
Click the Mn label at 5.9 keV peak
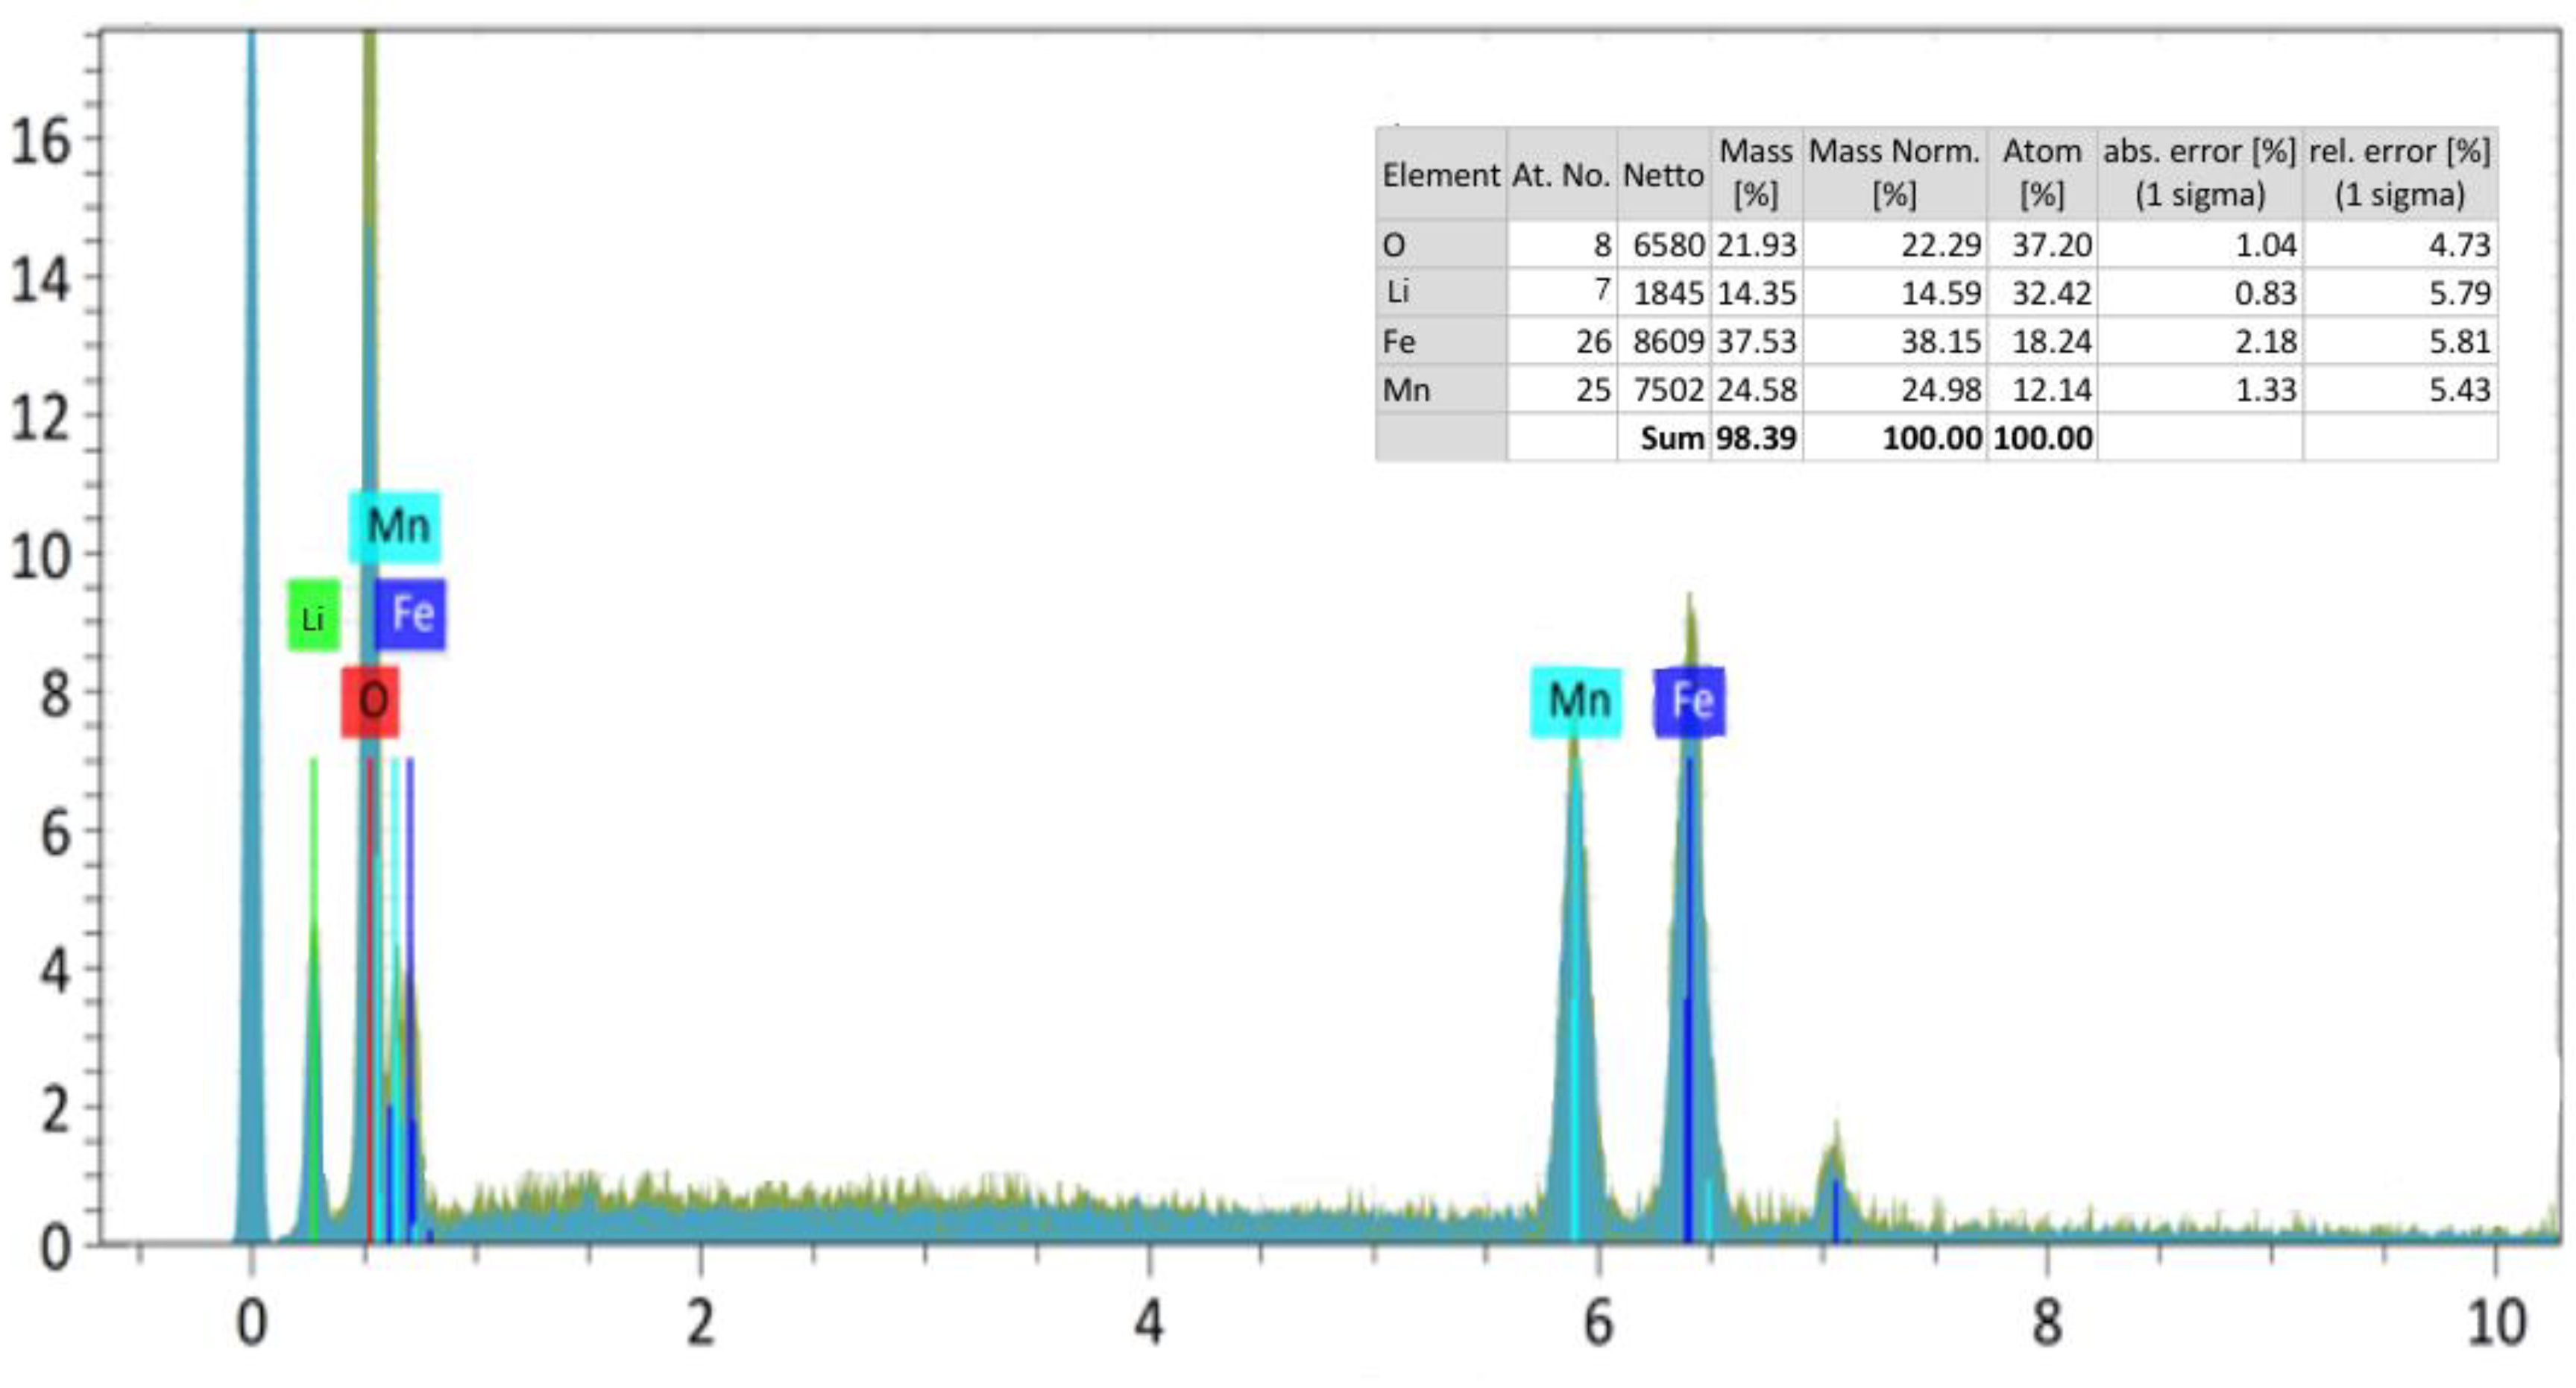1576,702
